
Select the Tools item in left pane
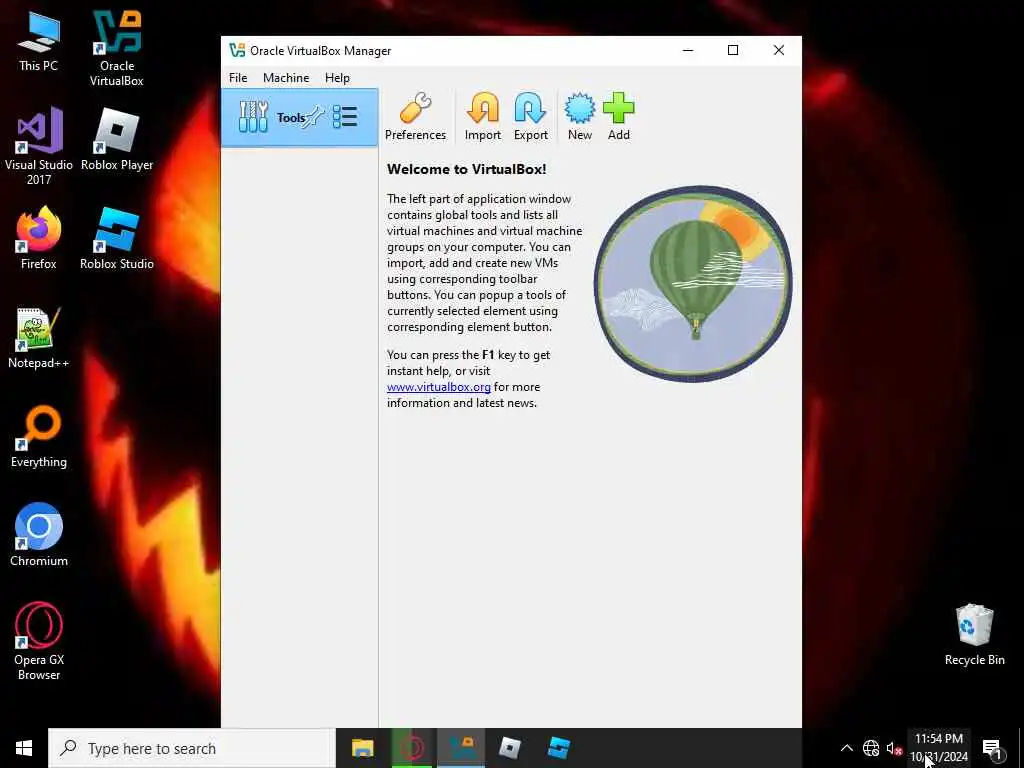pos(300,118)
